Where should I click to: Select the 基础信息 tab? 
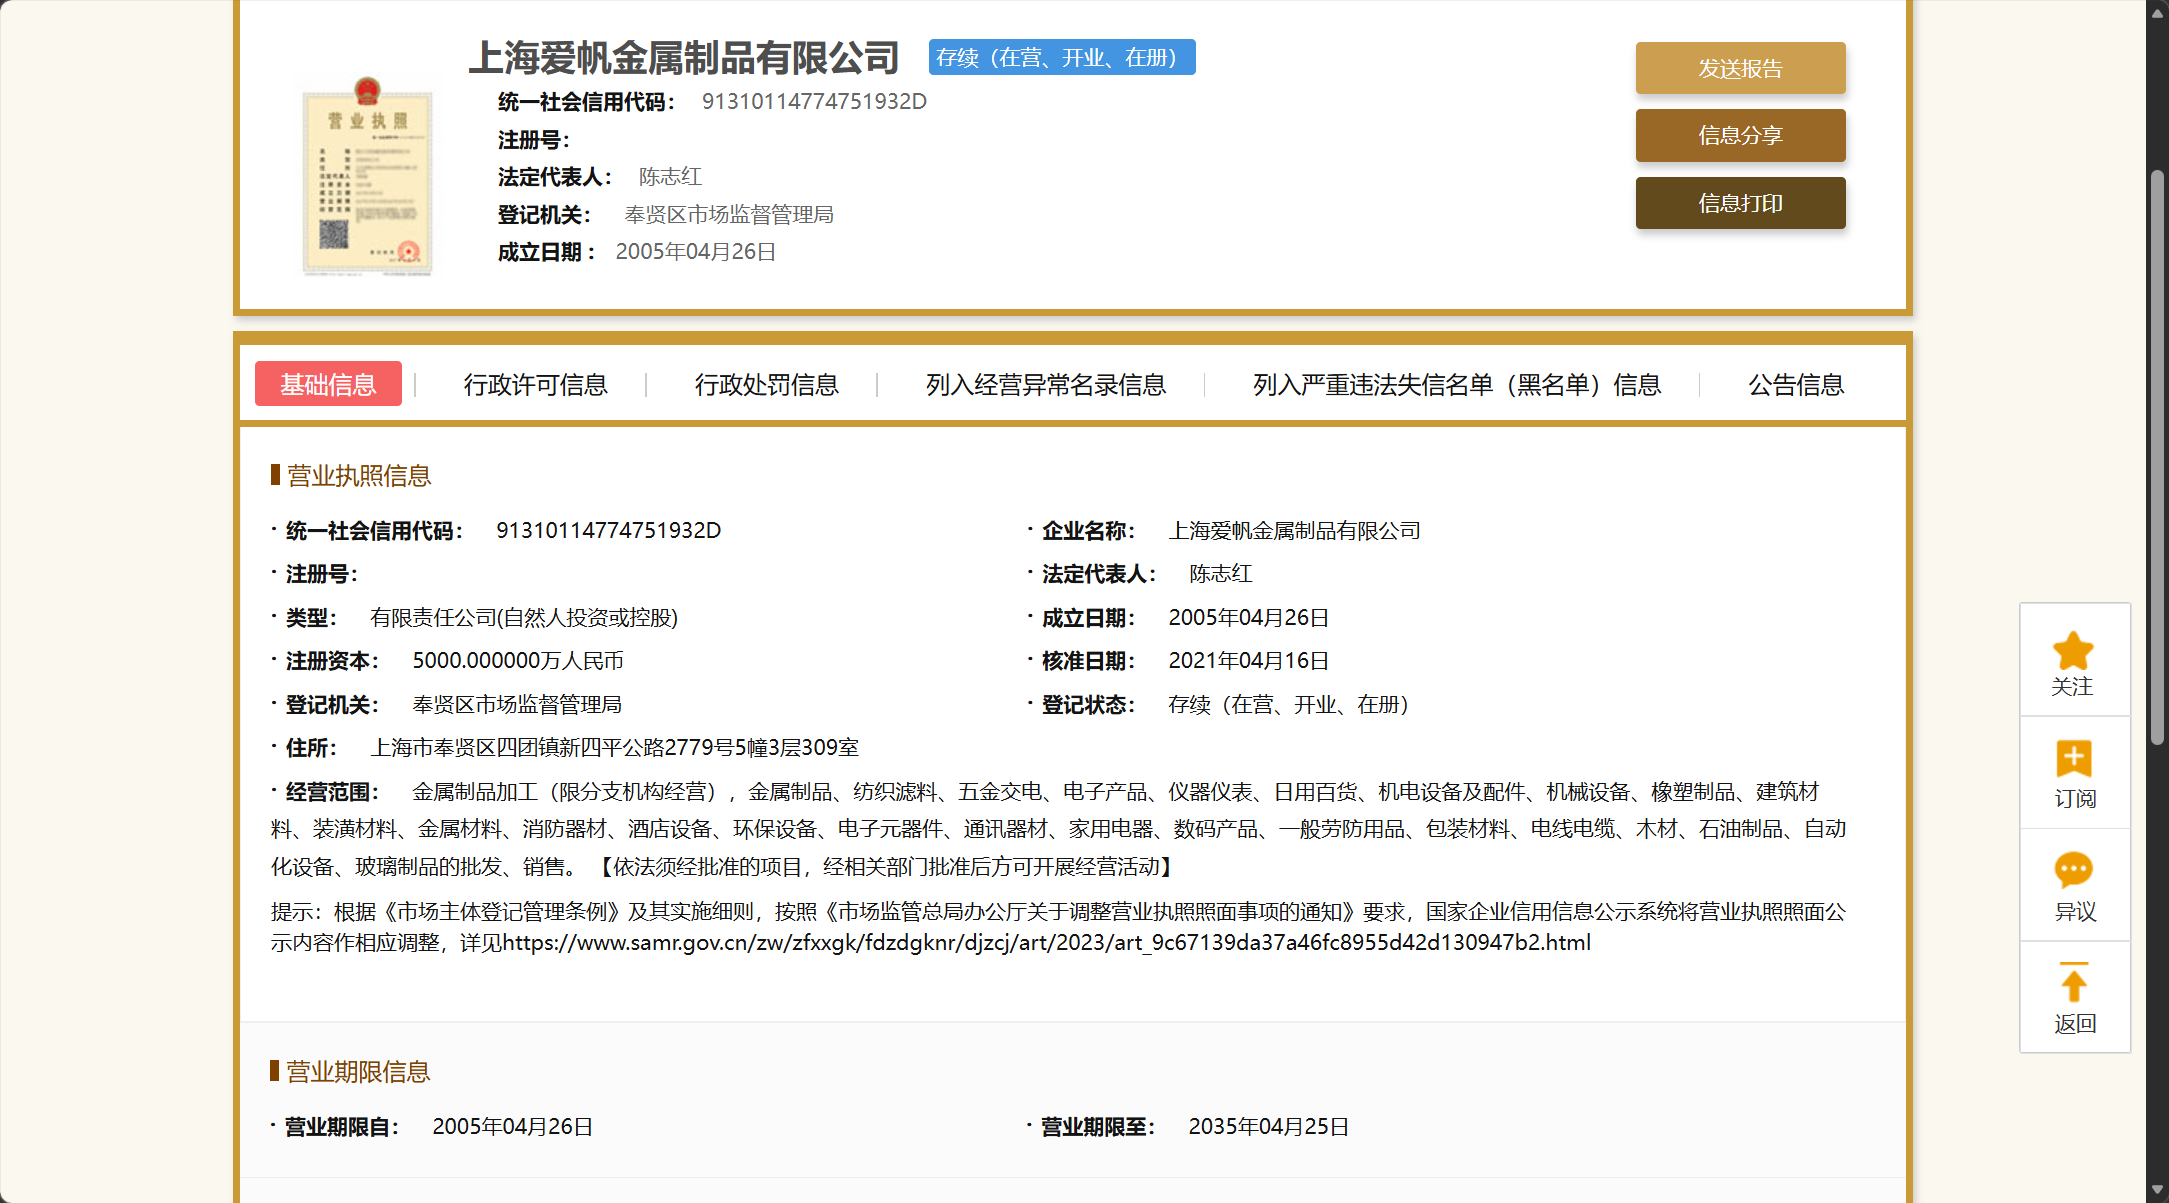tap(328, 384)
